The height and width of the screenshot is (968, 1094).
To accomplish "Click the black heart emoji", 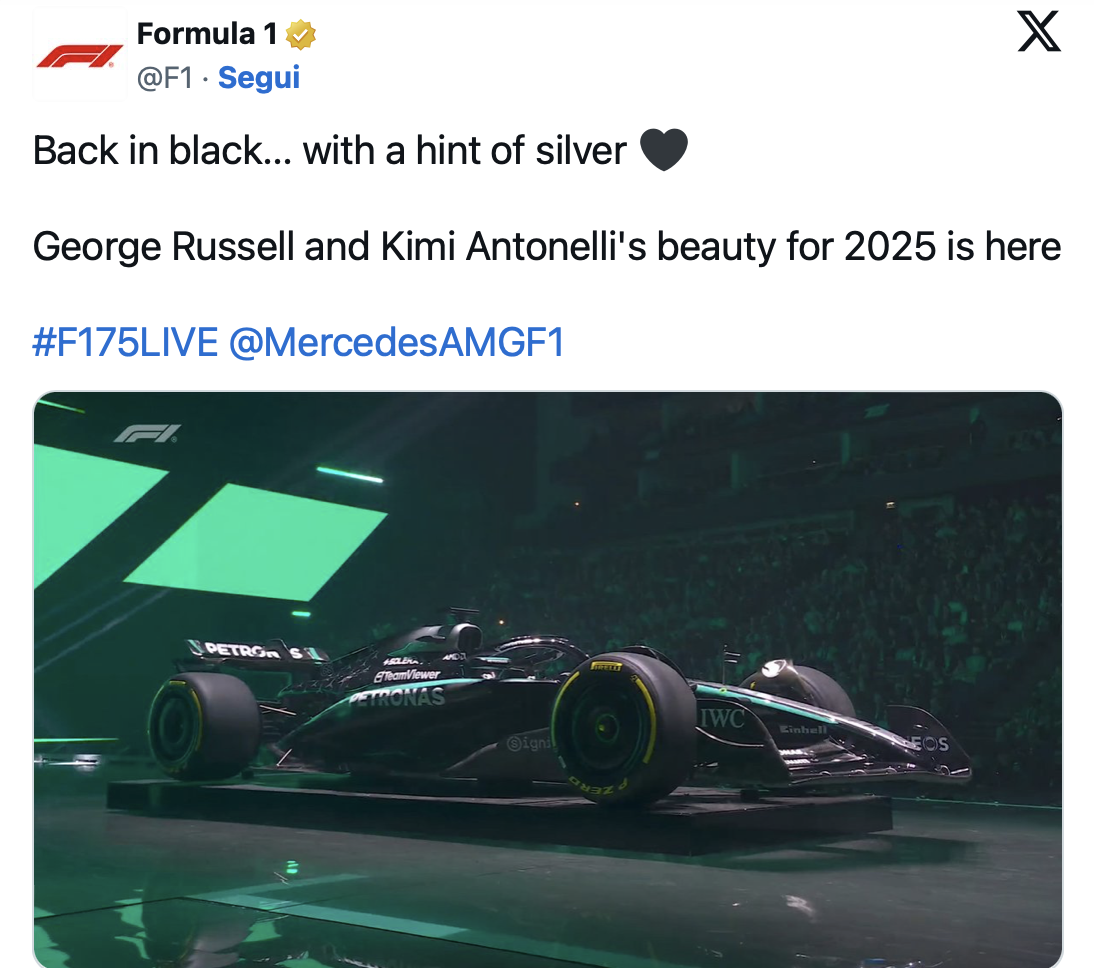I will 664,149.
